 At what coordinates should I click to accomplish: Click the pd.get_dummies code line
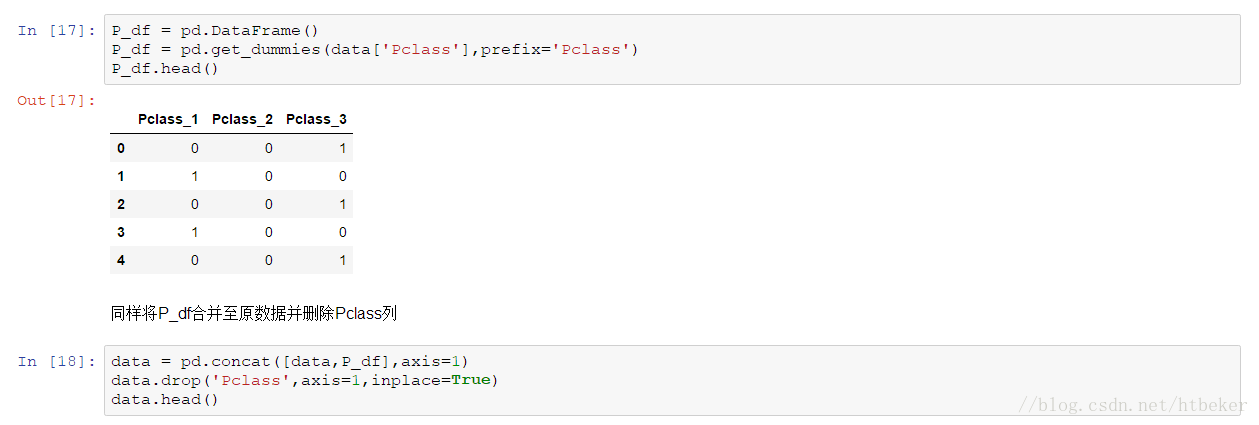click(x=374, y=49)
